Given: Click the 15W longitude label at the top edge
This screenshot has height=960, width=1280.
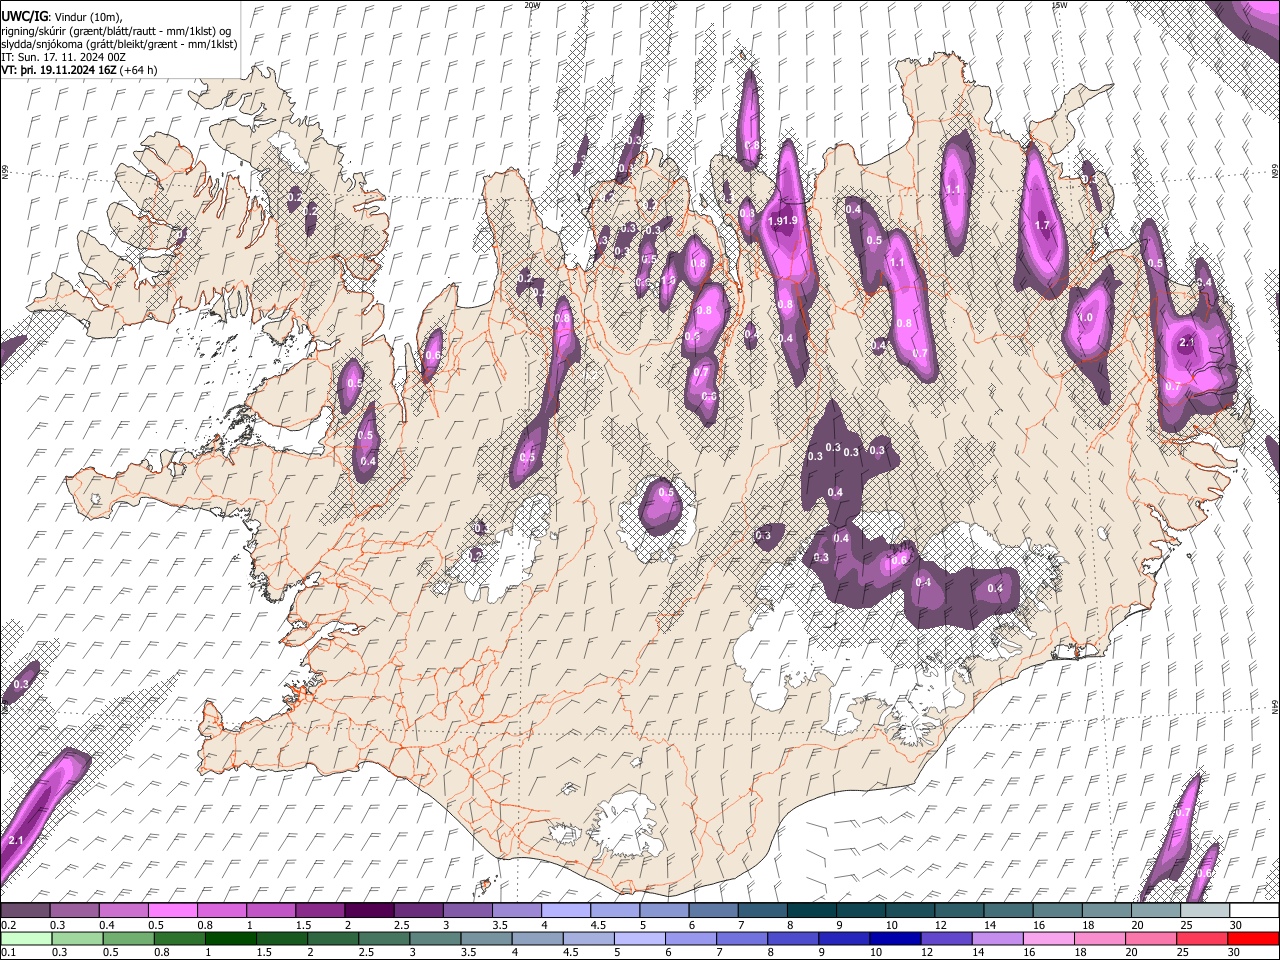Looking at the screenshot, I should [1059, 5].
